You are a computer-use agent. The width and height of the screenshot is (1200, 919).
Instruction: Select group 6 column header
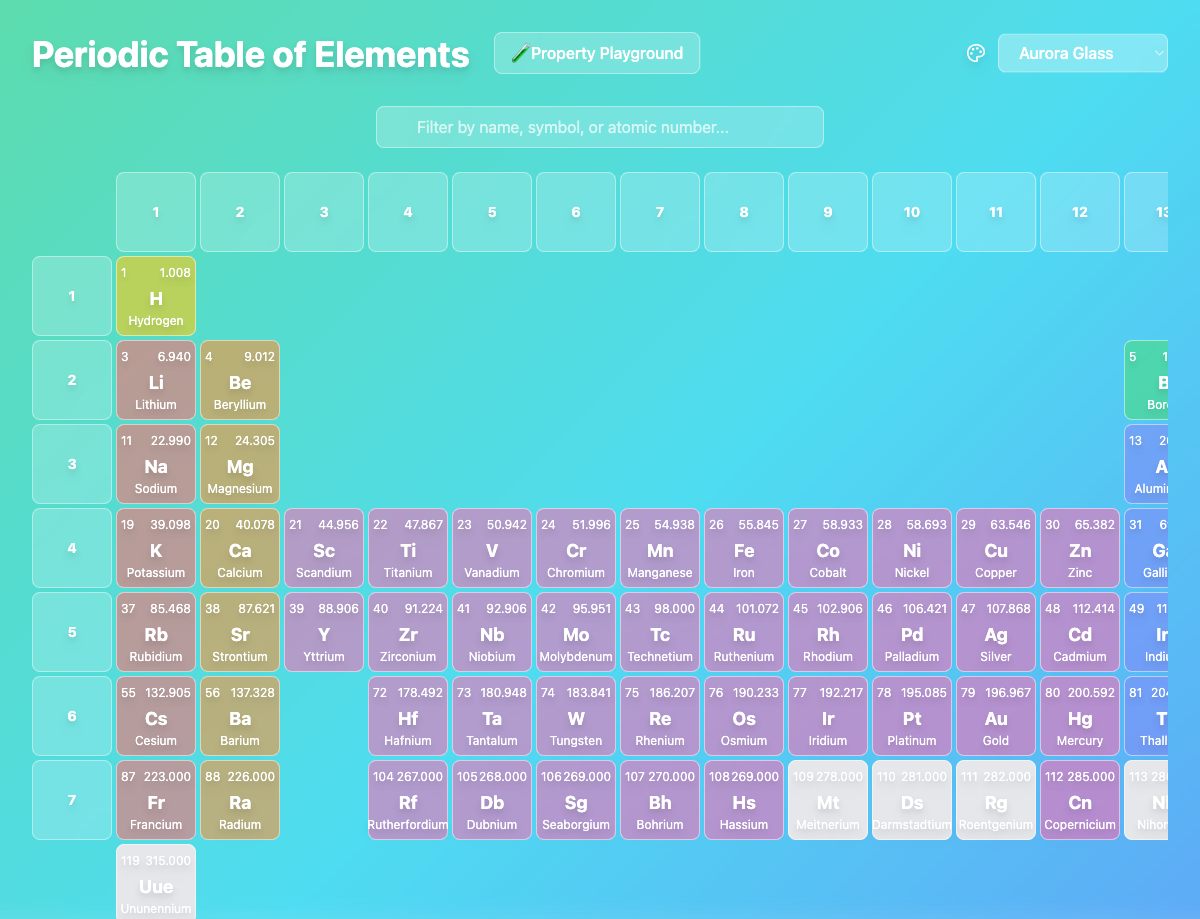coord(576,212)
